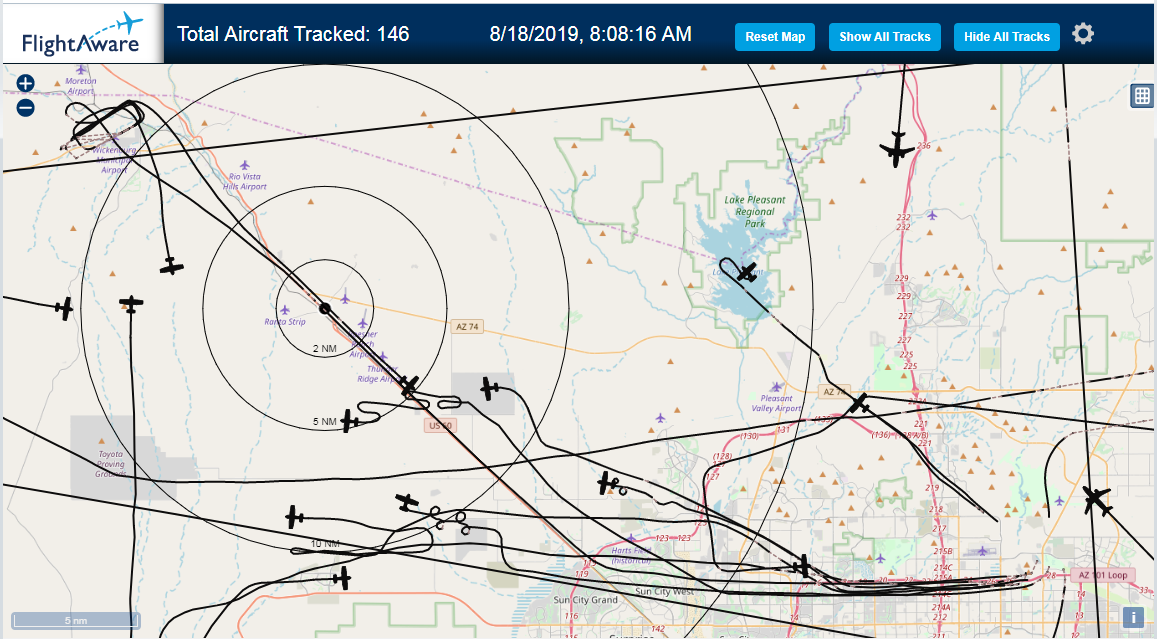
Task: Click the Sun City Grand label
Action: tap(586, 600)
